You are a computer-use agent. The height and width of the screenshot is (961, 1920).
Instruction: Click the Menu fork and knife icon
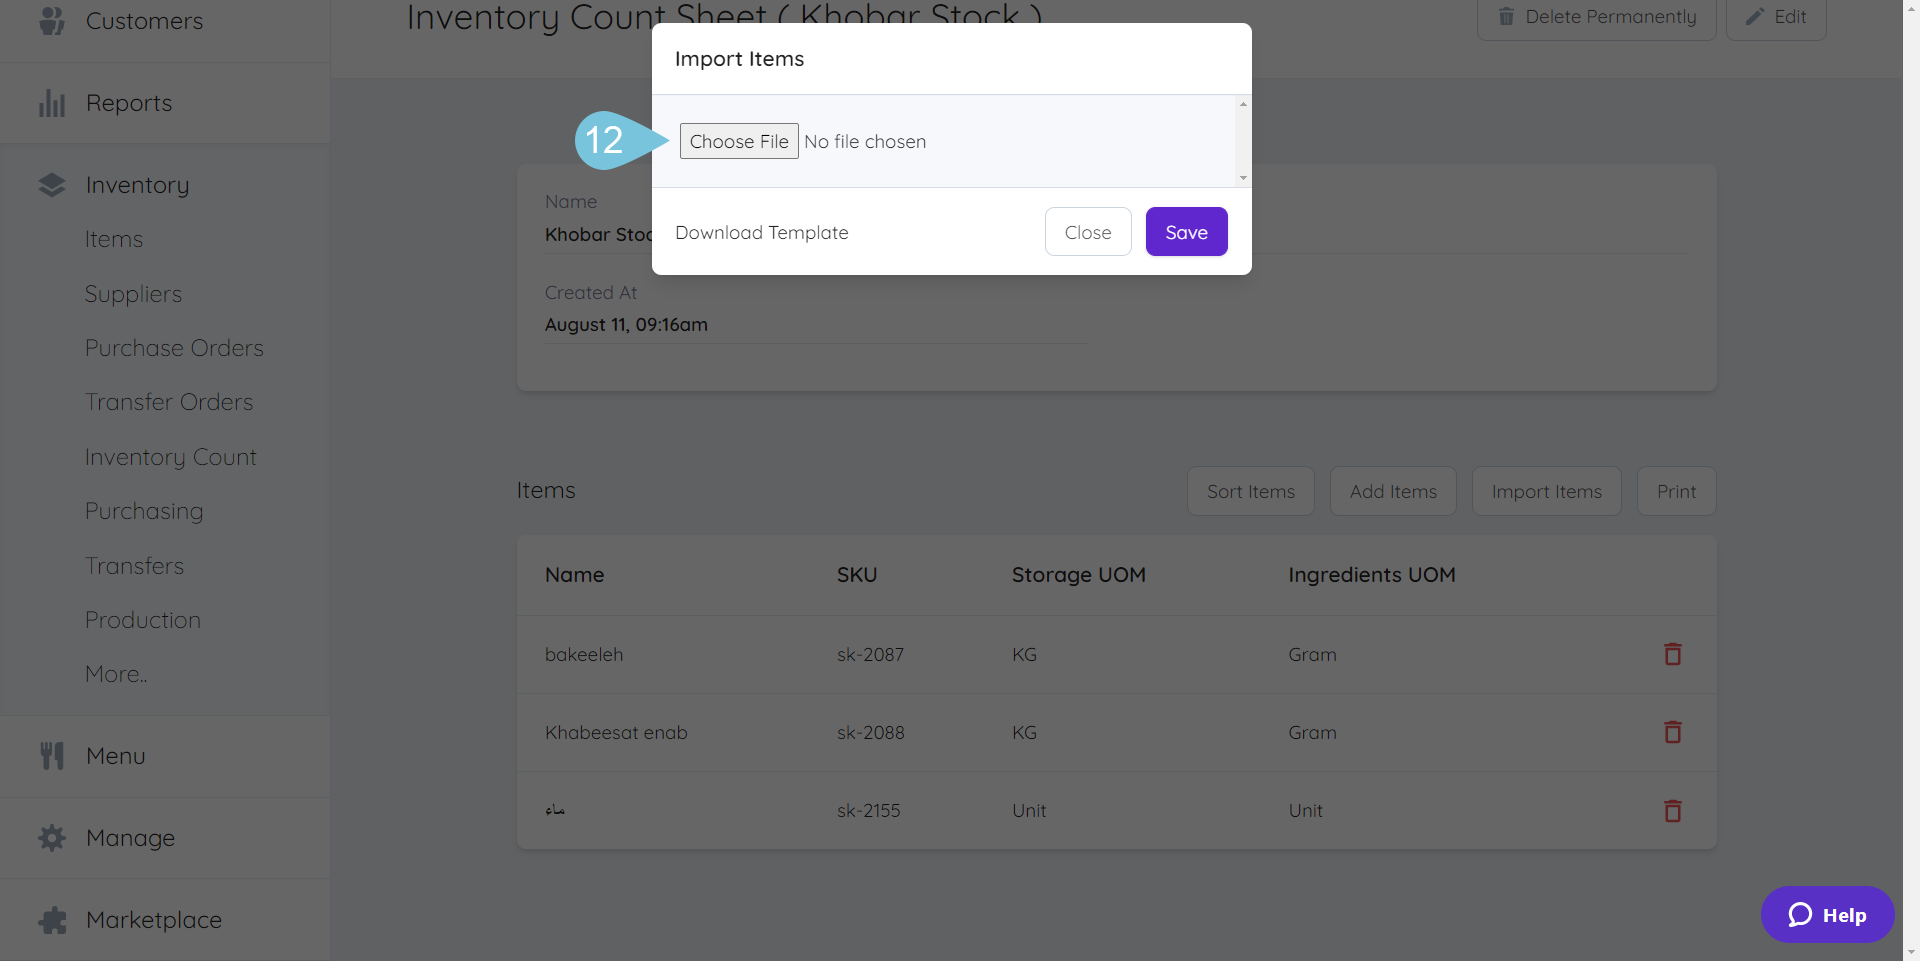tap(52, 756)
